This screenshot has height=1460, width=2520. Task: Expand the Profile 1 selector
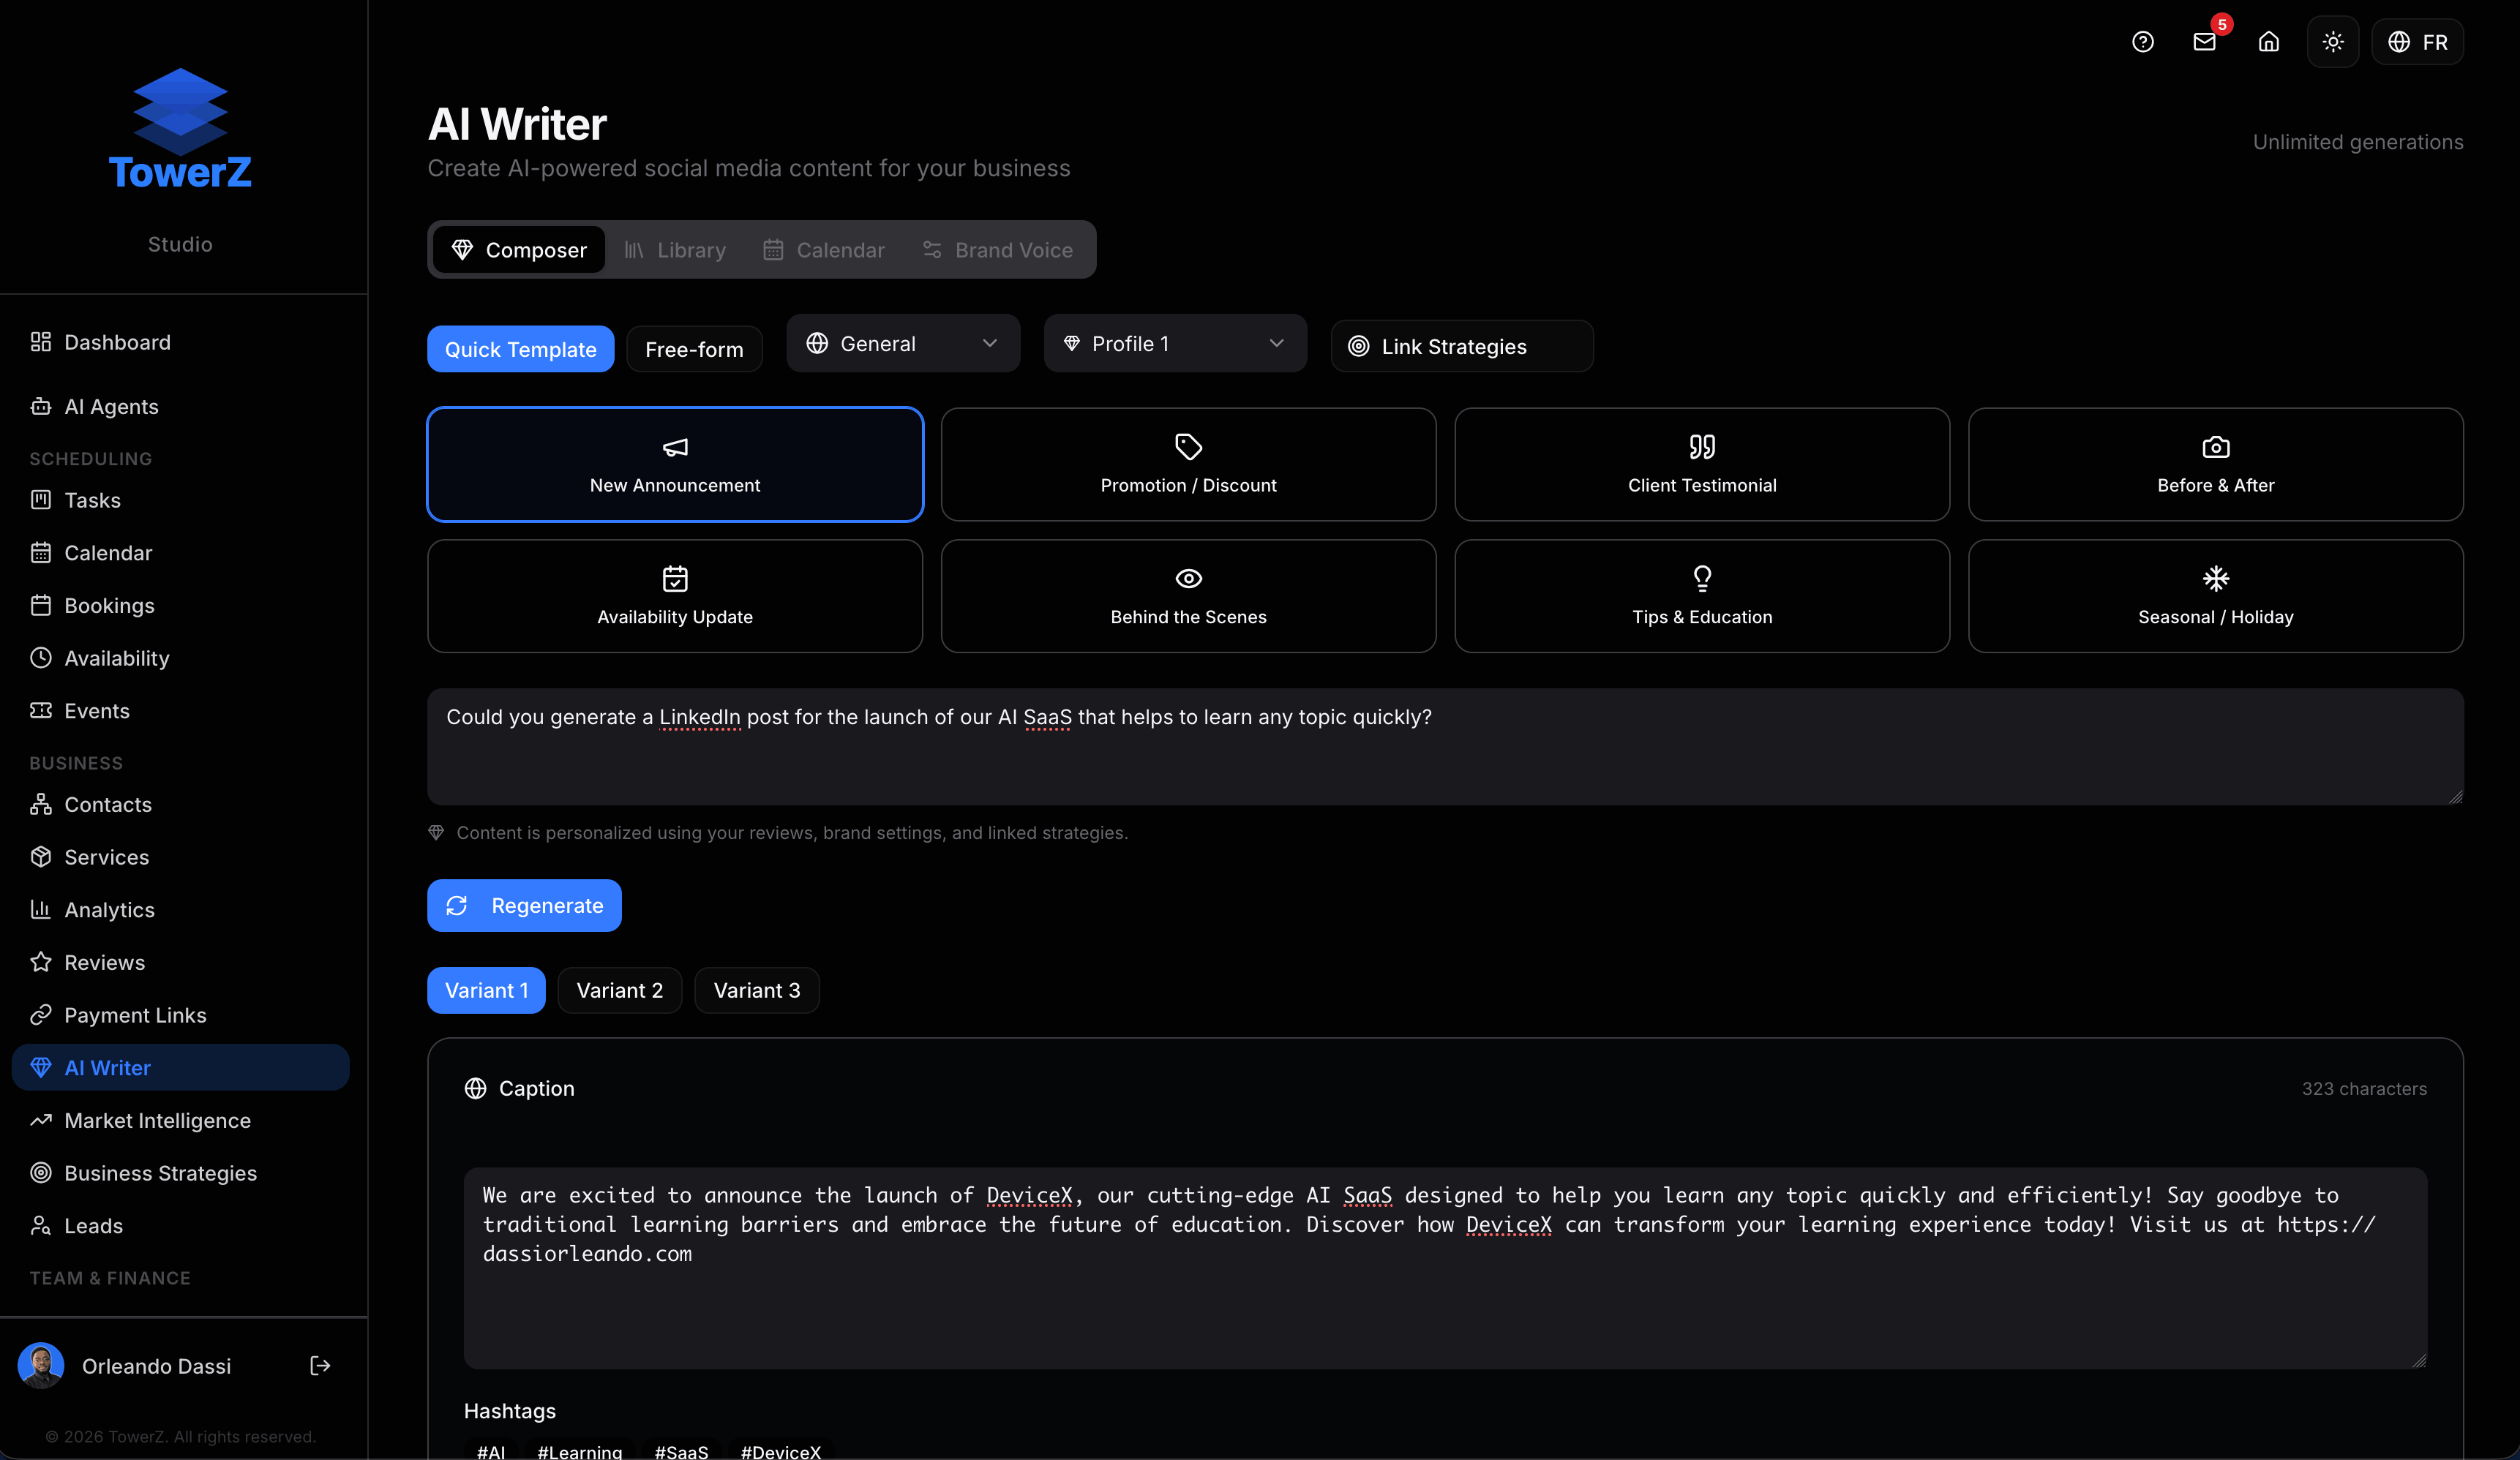click(x=1174, y=343)
